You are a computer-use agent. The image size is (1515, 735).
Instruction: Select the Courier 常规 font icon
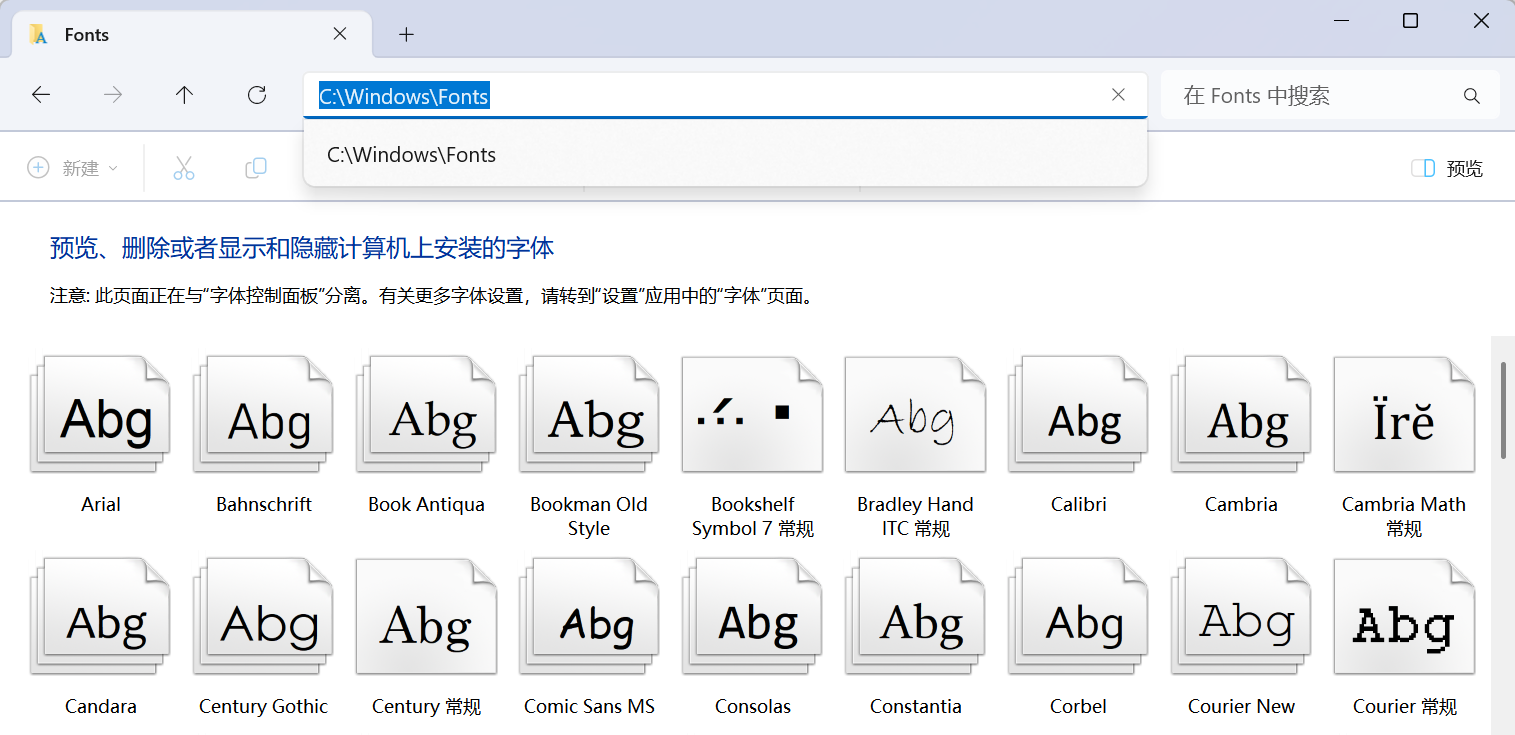click(x=1404, y=616)
